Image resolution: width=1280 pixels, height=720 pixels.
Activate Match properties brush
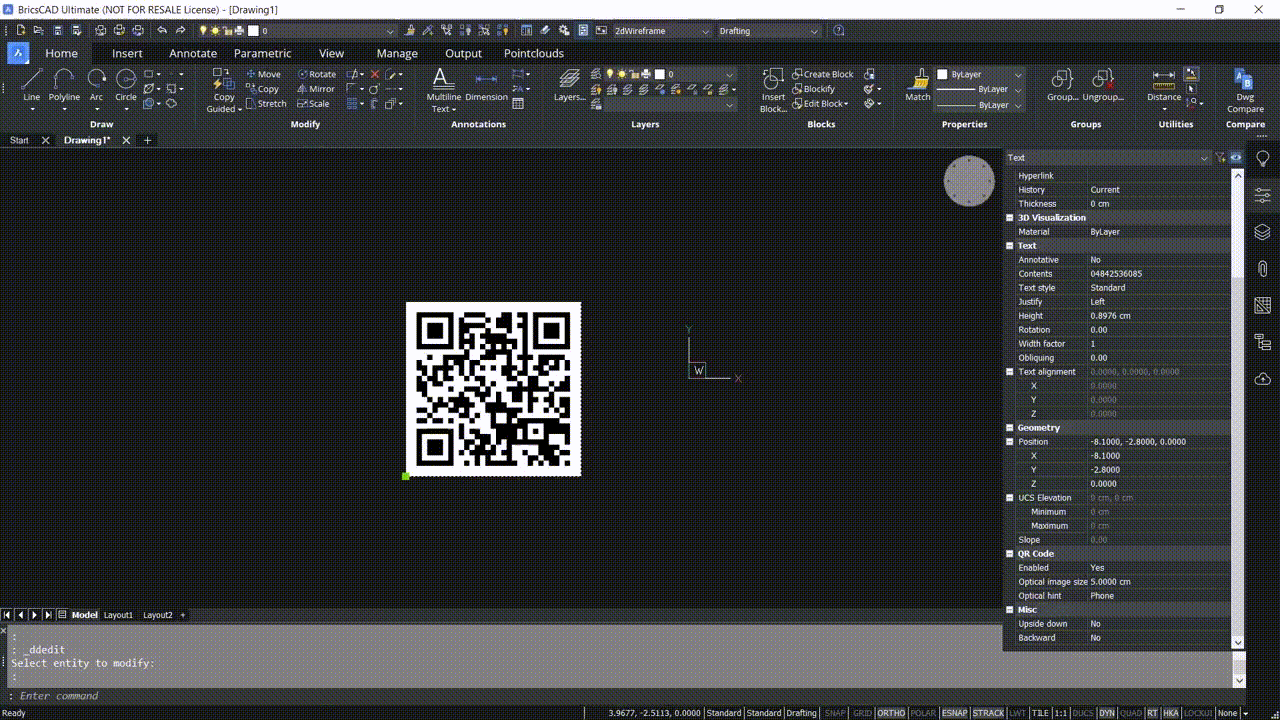tap(918, 86)
